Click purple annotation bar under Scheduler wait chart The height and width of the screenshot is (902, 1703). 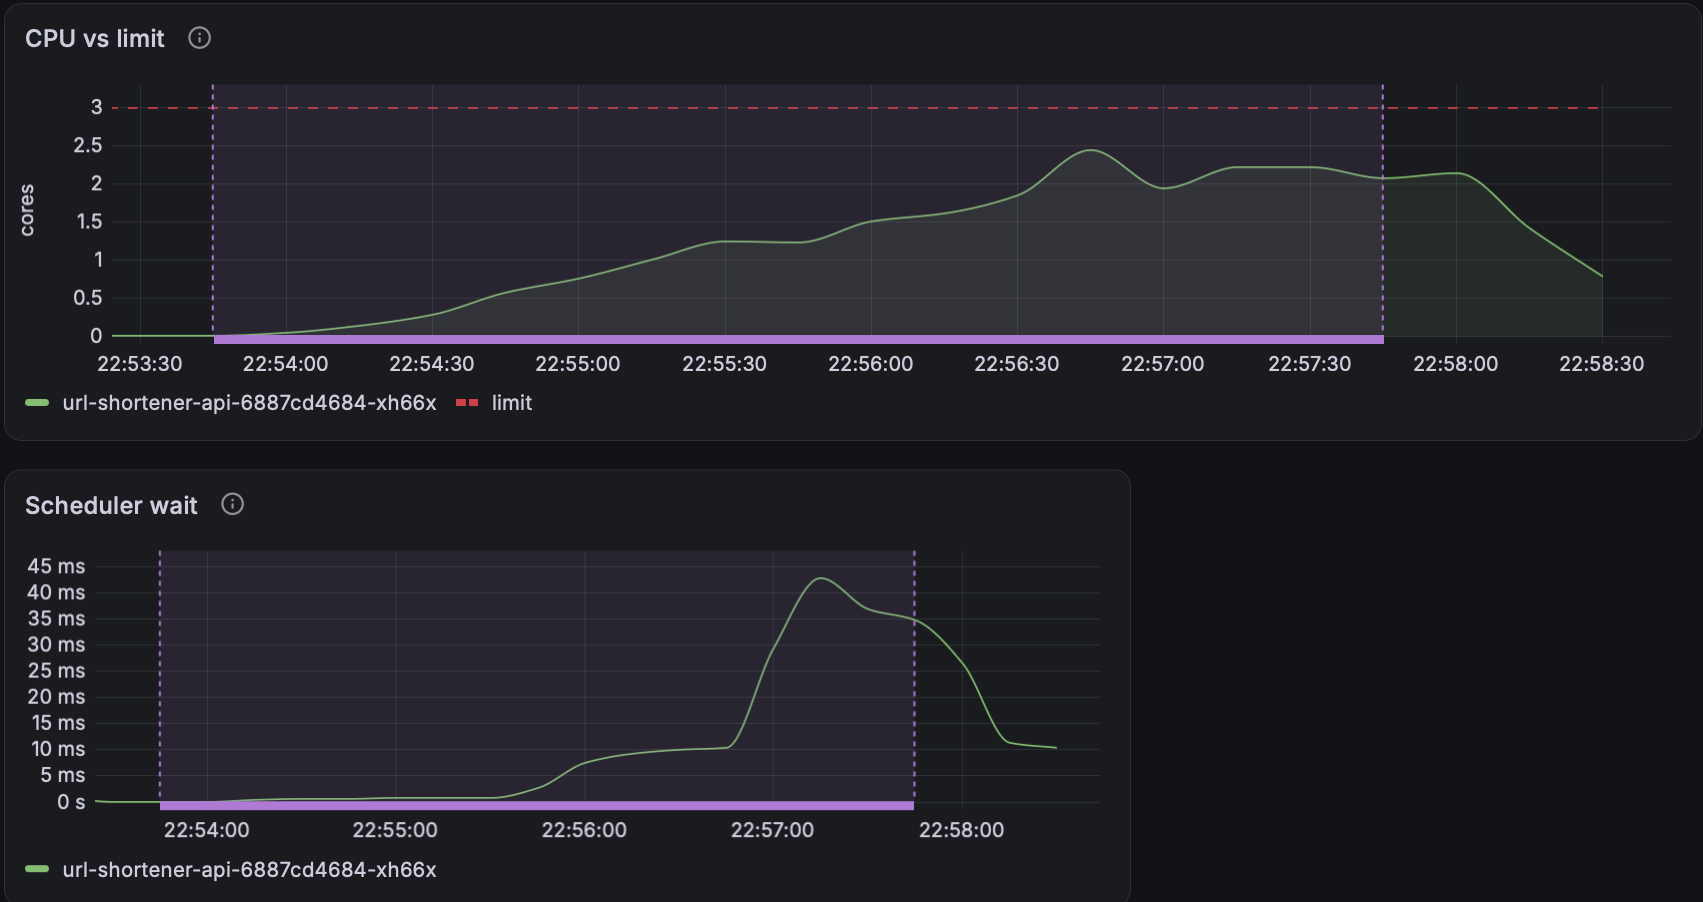[537, 805]
